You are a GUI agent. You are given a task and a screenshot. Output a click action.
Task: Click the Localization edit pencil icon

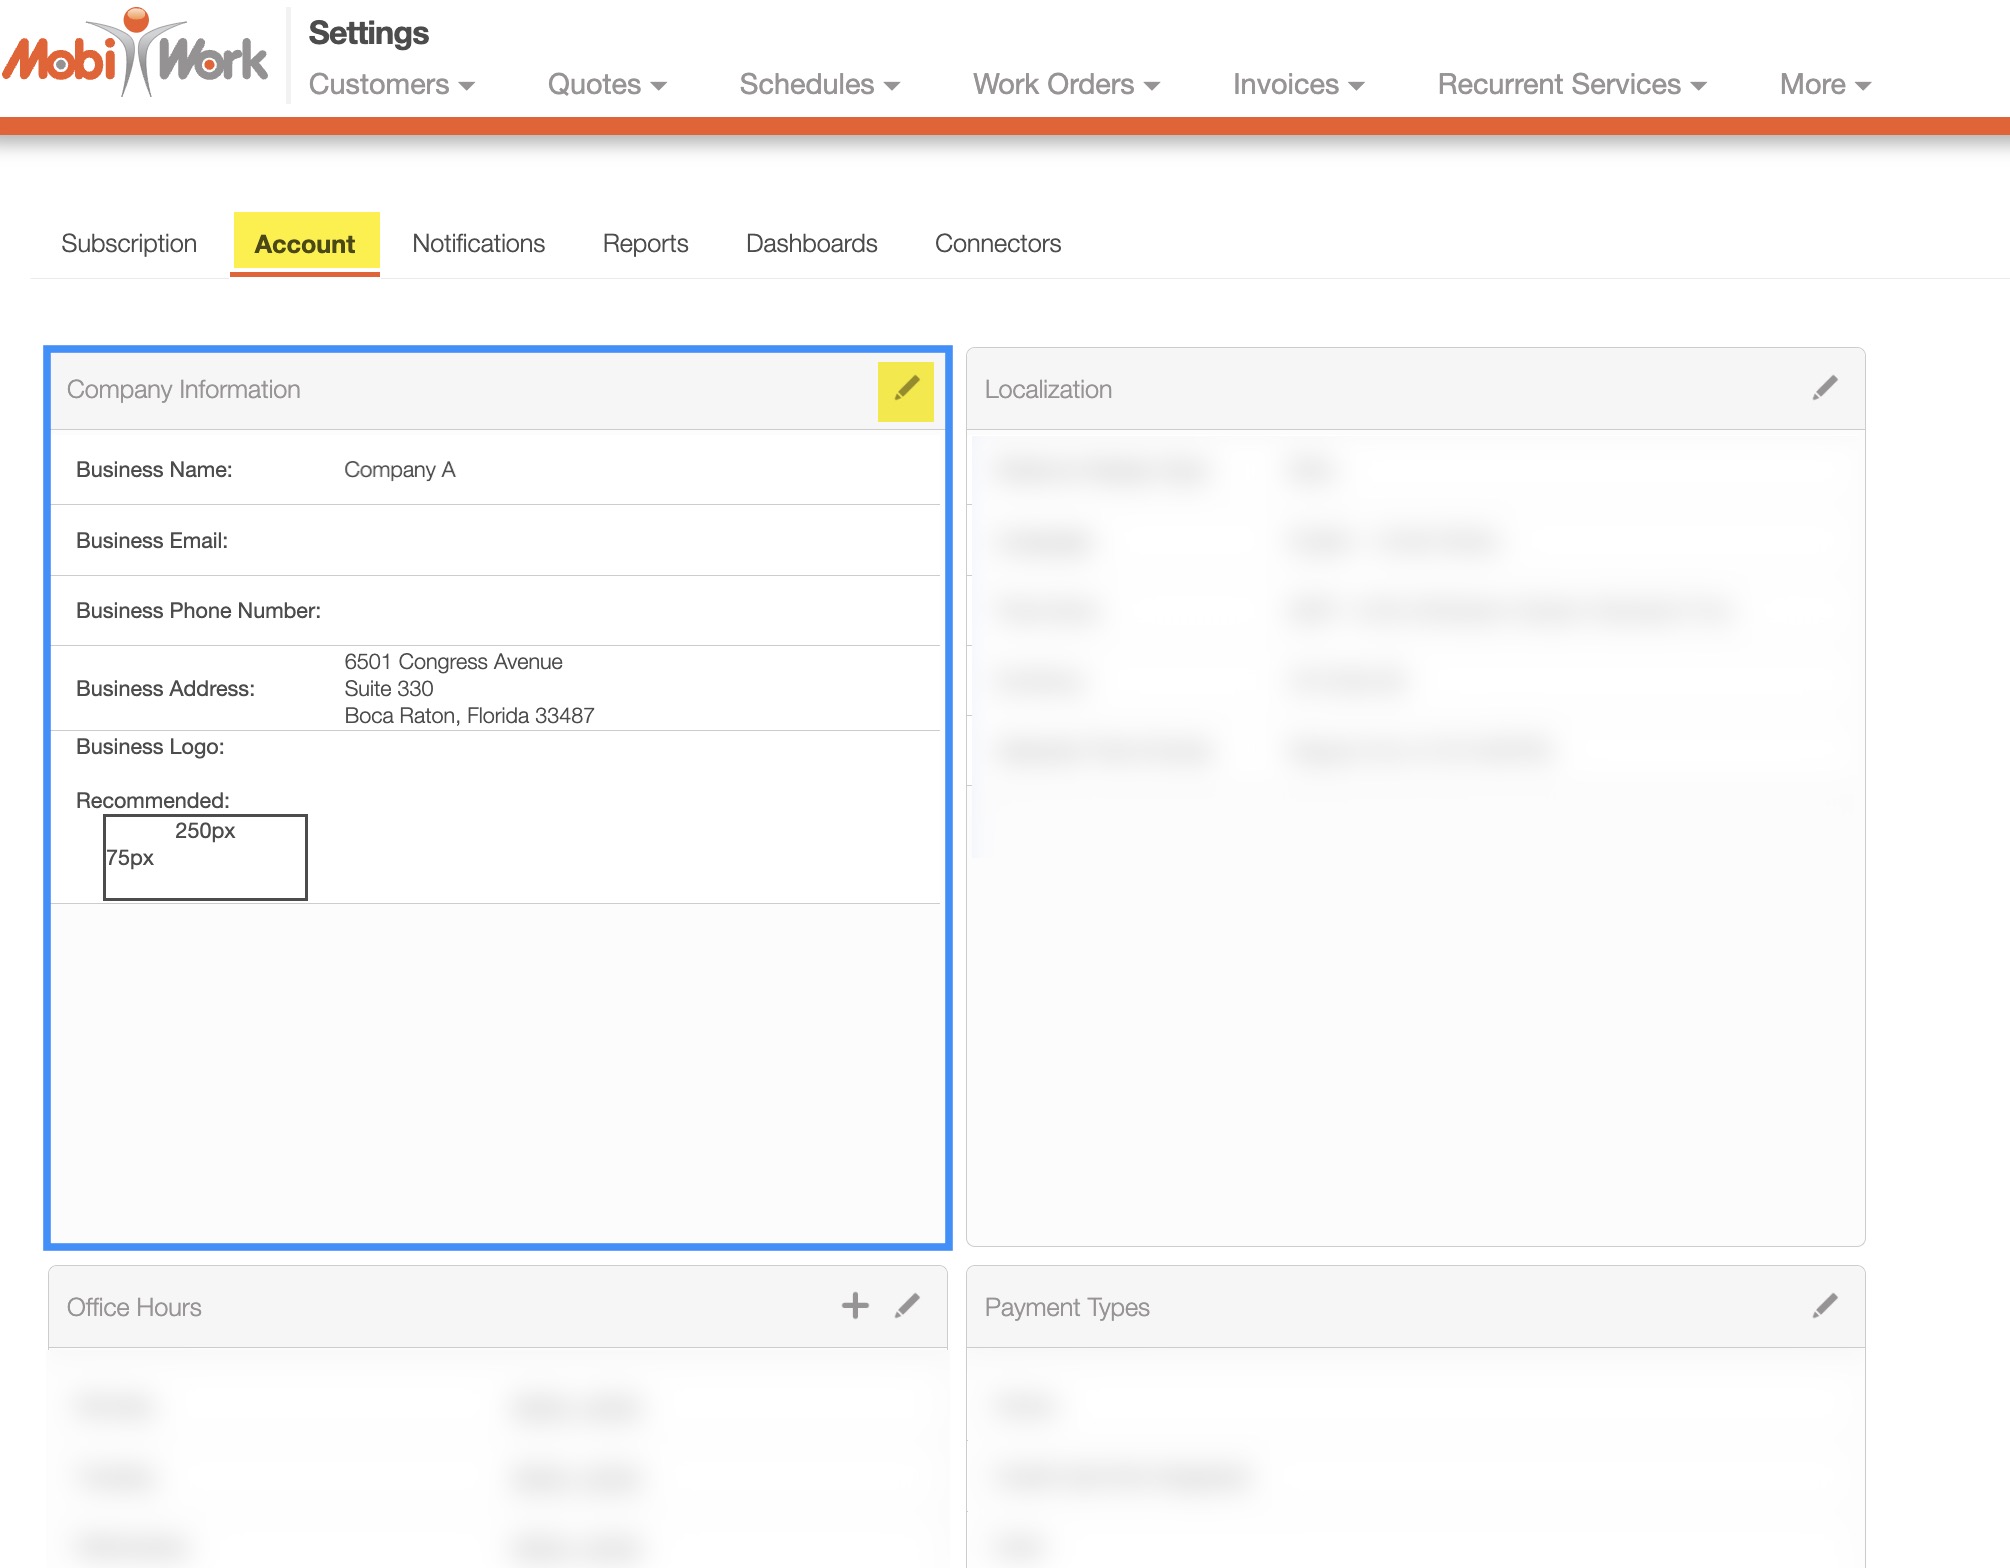tap(1824, 388)
